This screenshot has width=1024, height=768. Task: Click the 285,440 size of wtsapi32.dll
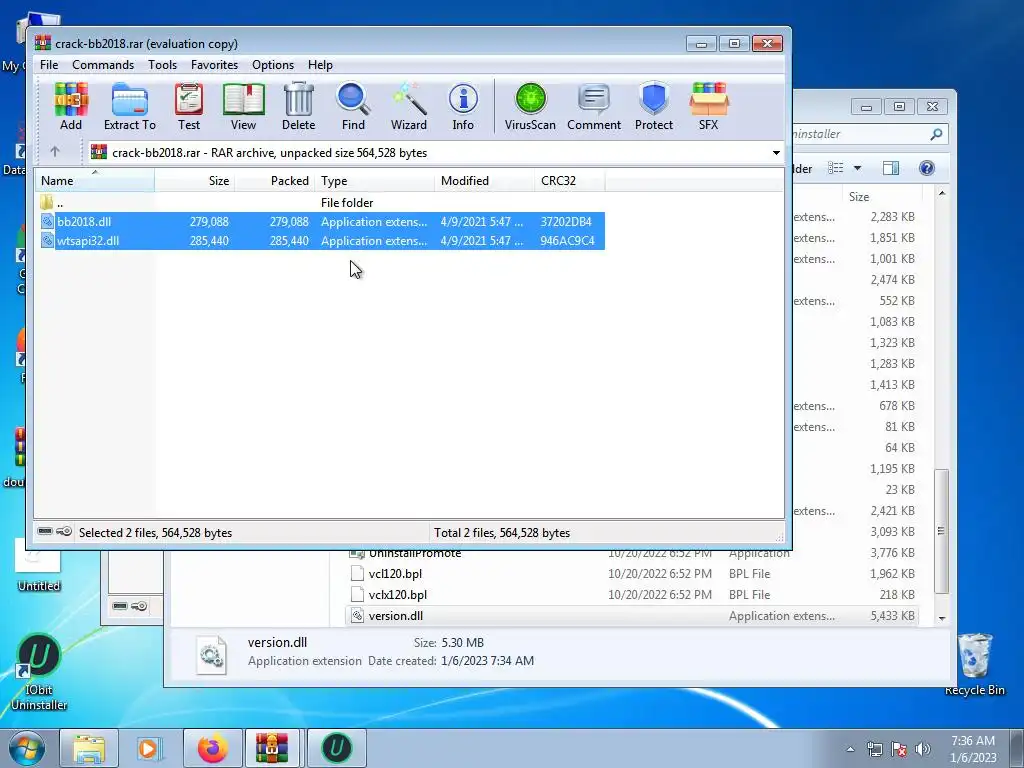click(x=209, y=240)
